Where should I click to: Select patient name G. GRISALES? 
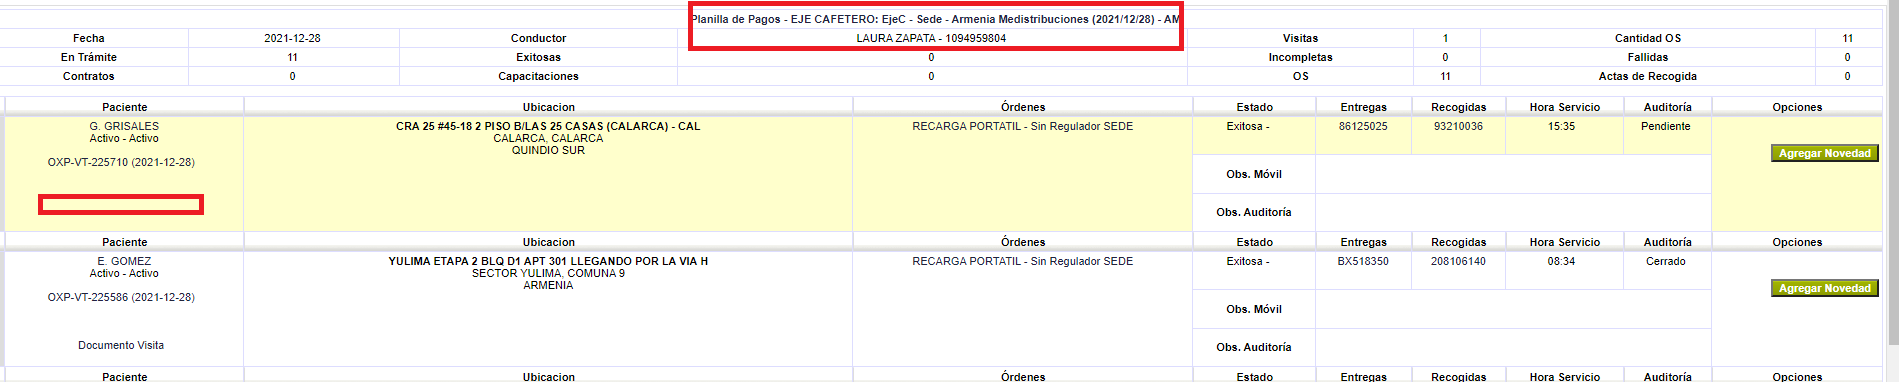click(124, 126)
